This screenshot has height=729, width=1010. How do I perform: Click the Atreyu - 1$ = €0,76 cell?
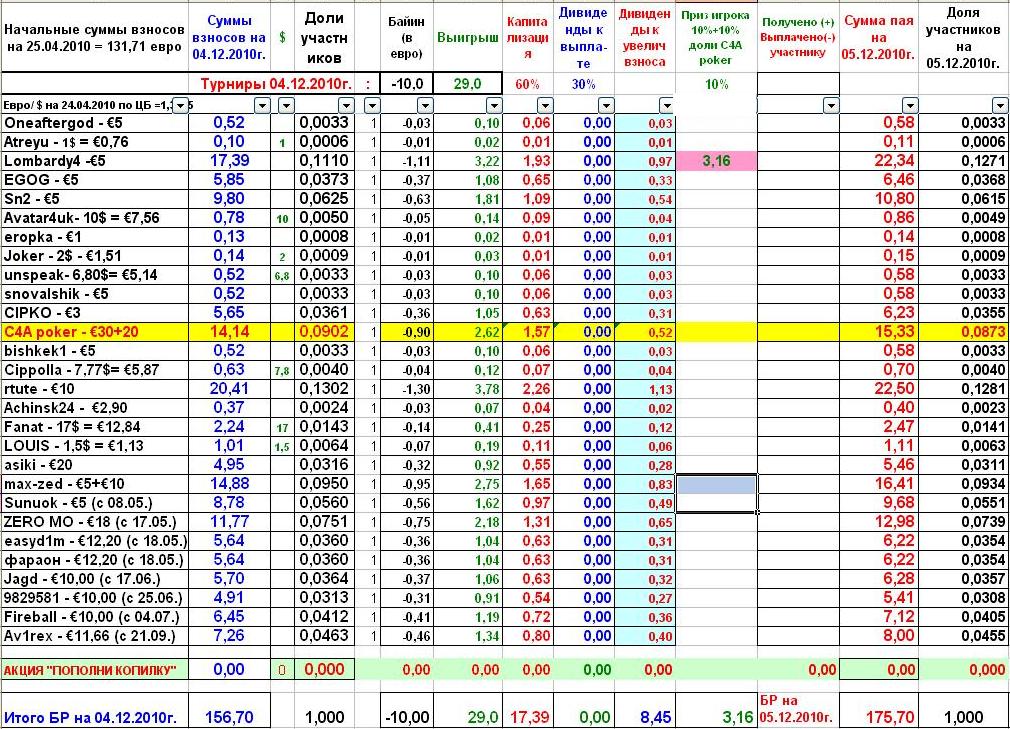tap(95, 142)
